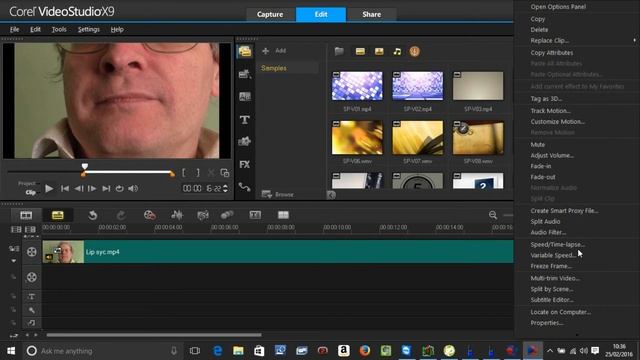The width and height of the screenshot is (640, 360).
Task: Choose Speed/Time-lapse from context menu
Action: coord(558,244)
